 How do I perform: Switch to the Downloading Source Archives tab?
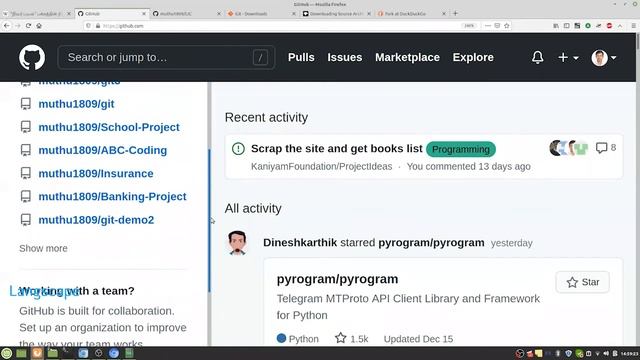pyautogui.click(x=337, y=13)
